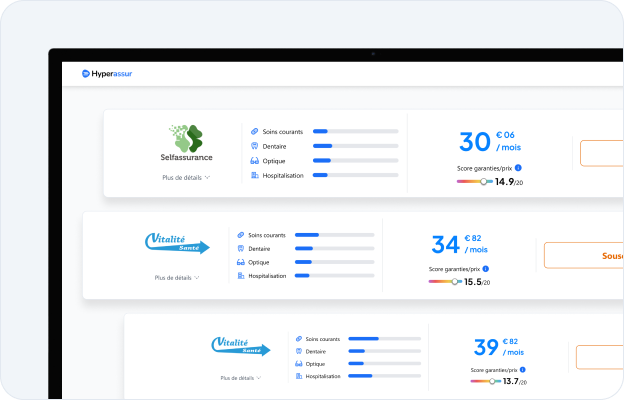Click the orange button on the Selfassurance offer
Viewport: 624px width, 400px height.
pyautogui.click(x=601, y=153)
